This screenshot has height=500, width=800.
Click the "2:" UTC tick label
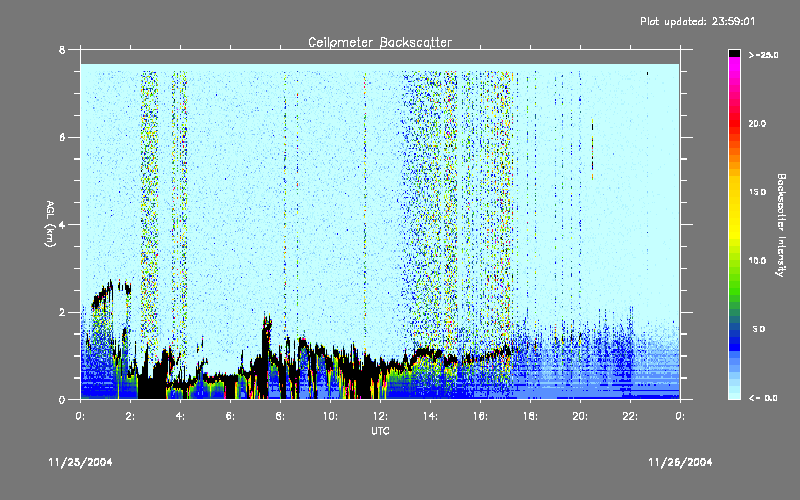pyautogui.click(x=130, y=416)
